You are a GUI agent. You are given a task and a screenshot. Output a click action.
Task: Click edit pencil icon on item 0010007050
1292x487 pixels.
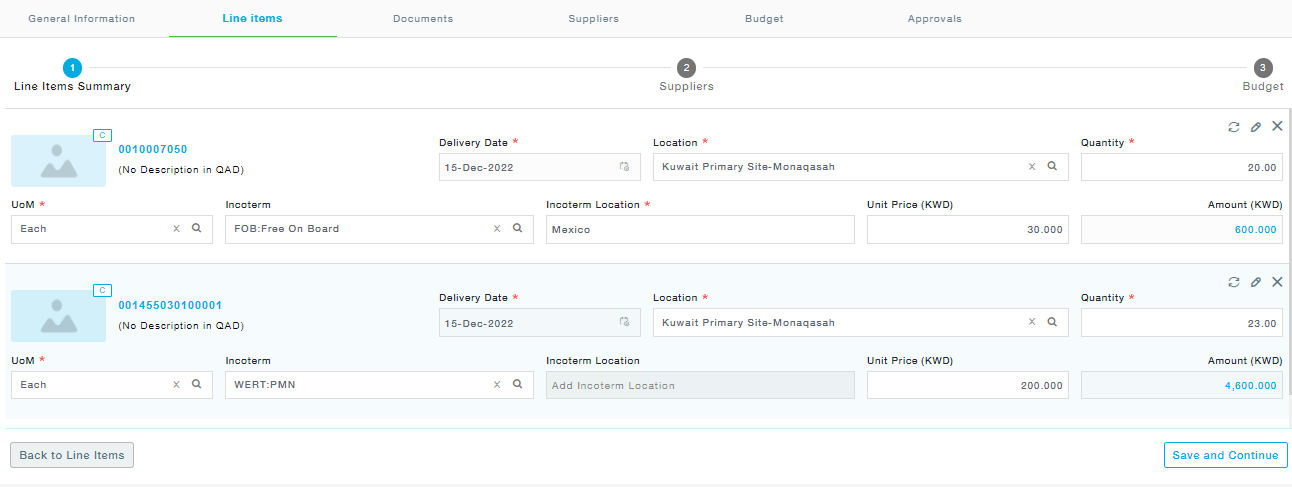pyautogui.click(x=1256, y=127)
